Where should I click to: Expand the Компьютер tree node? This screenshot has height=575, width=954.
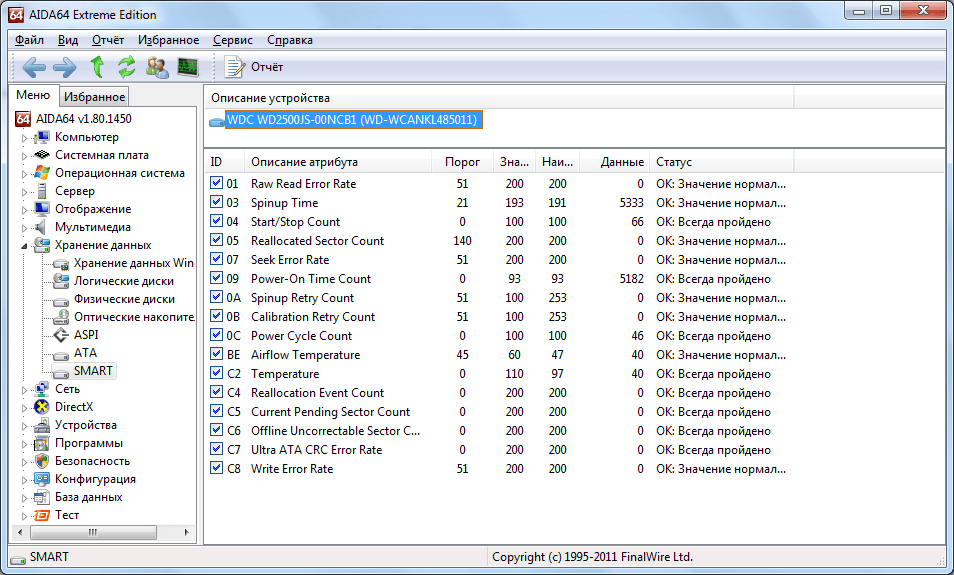[24, 138]
